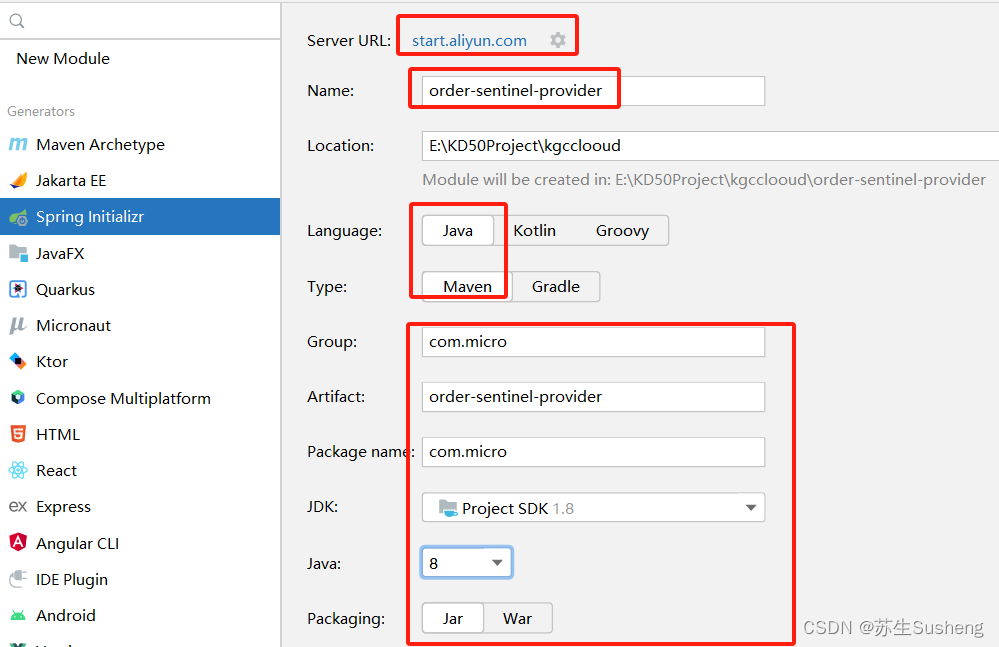The image size is (999, 647).
Task: Click the Packaging label
Action: click(x=346, y=618)
